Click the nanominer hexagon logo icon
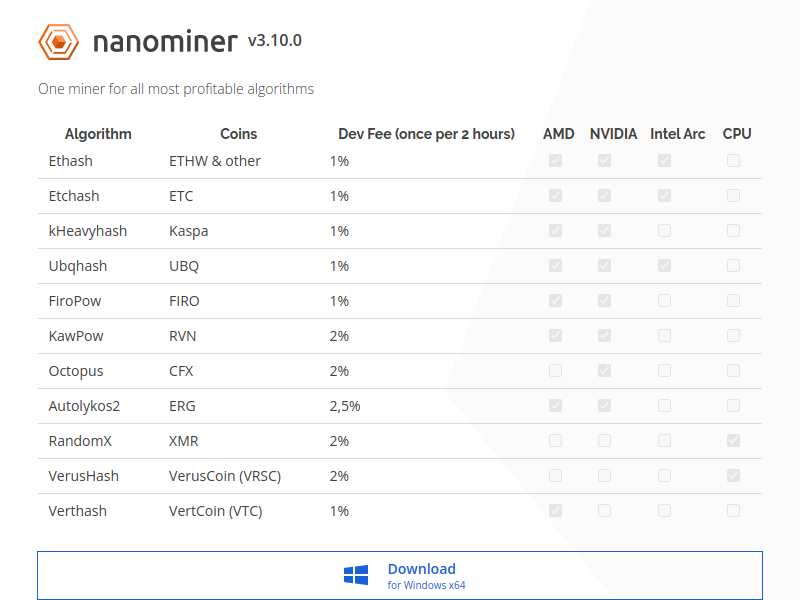800x600 pixels. 58,42
